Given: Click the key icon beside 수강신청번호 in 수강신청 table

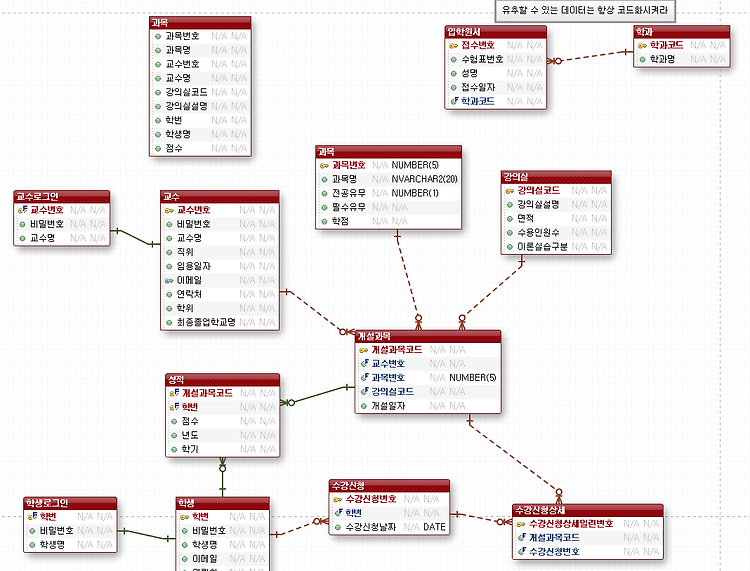Looking at the screenshot, I should coord(337,499).
